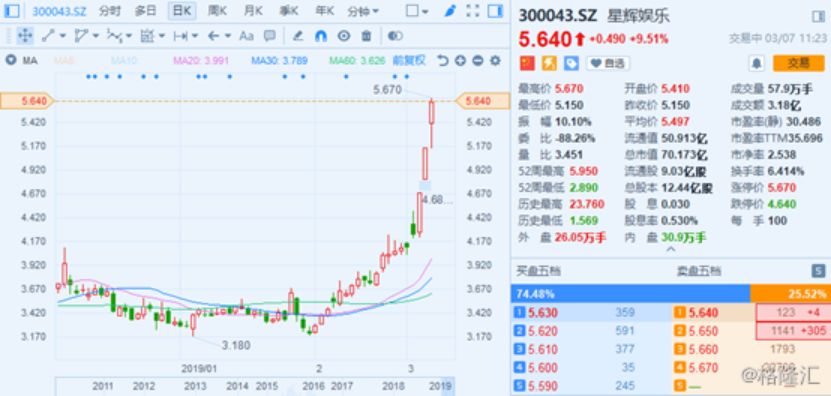Select the 年K yearly candlestick tab
Image resolution: width=831 pixels, height=396 pixels.
pos(324,11)
